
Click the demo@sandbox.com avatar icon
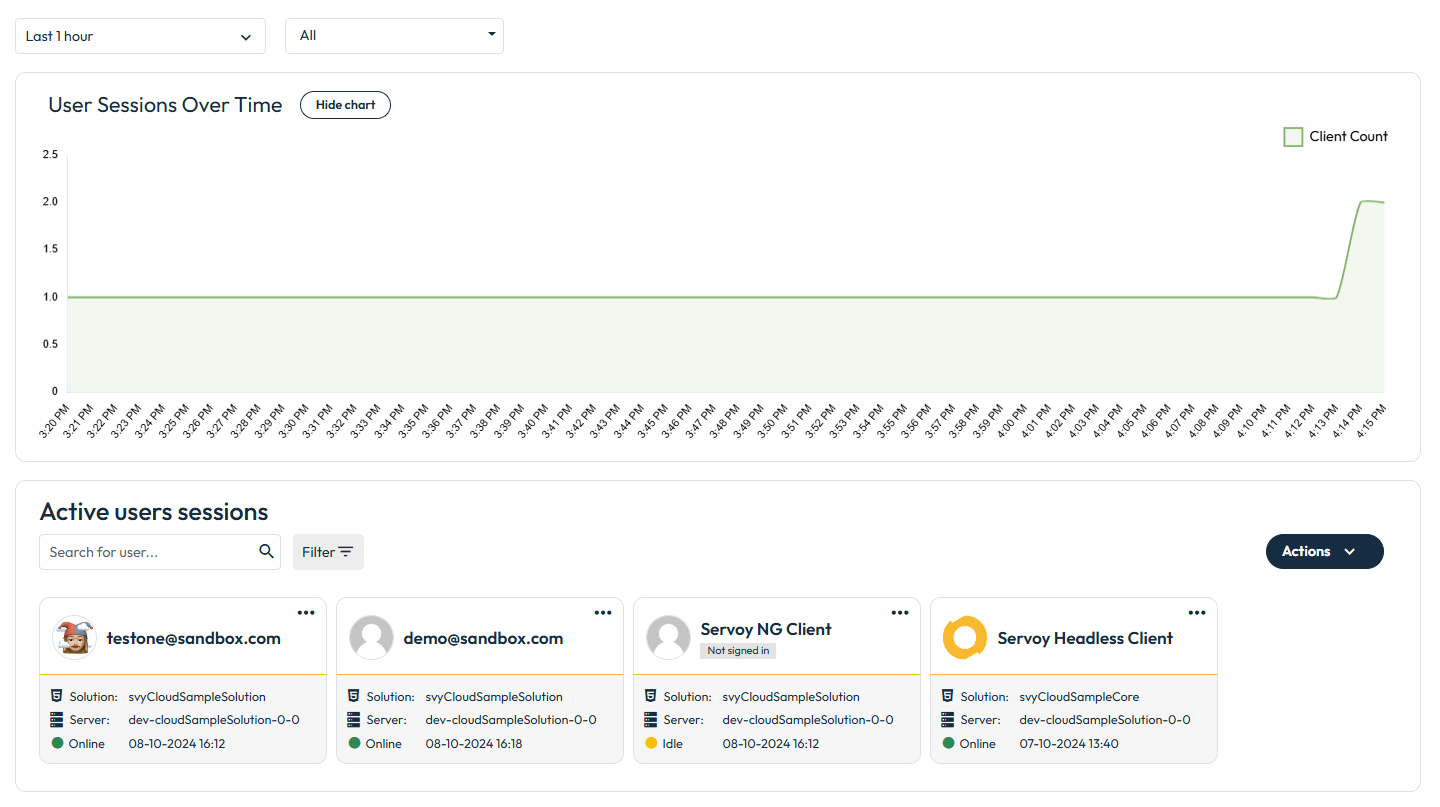pos(371,638)
